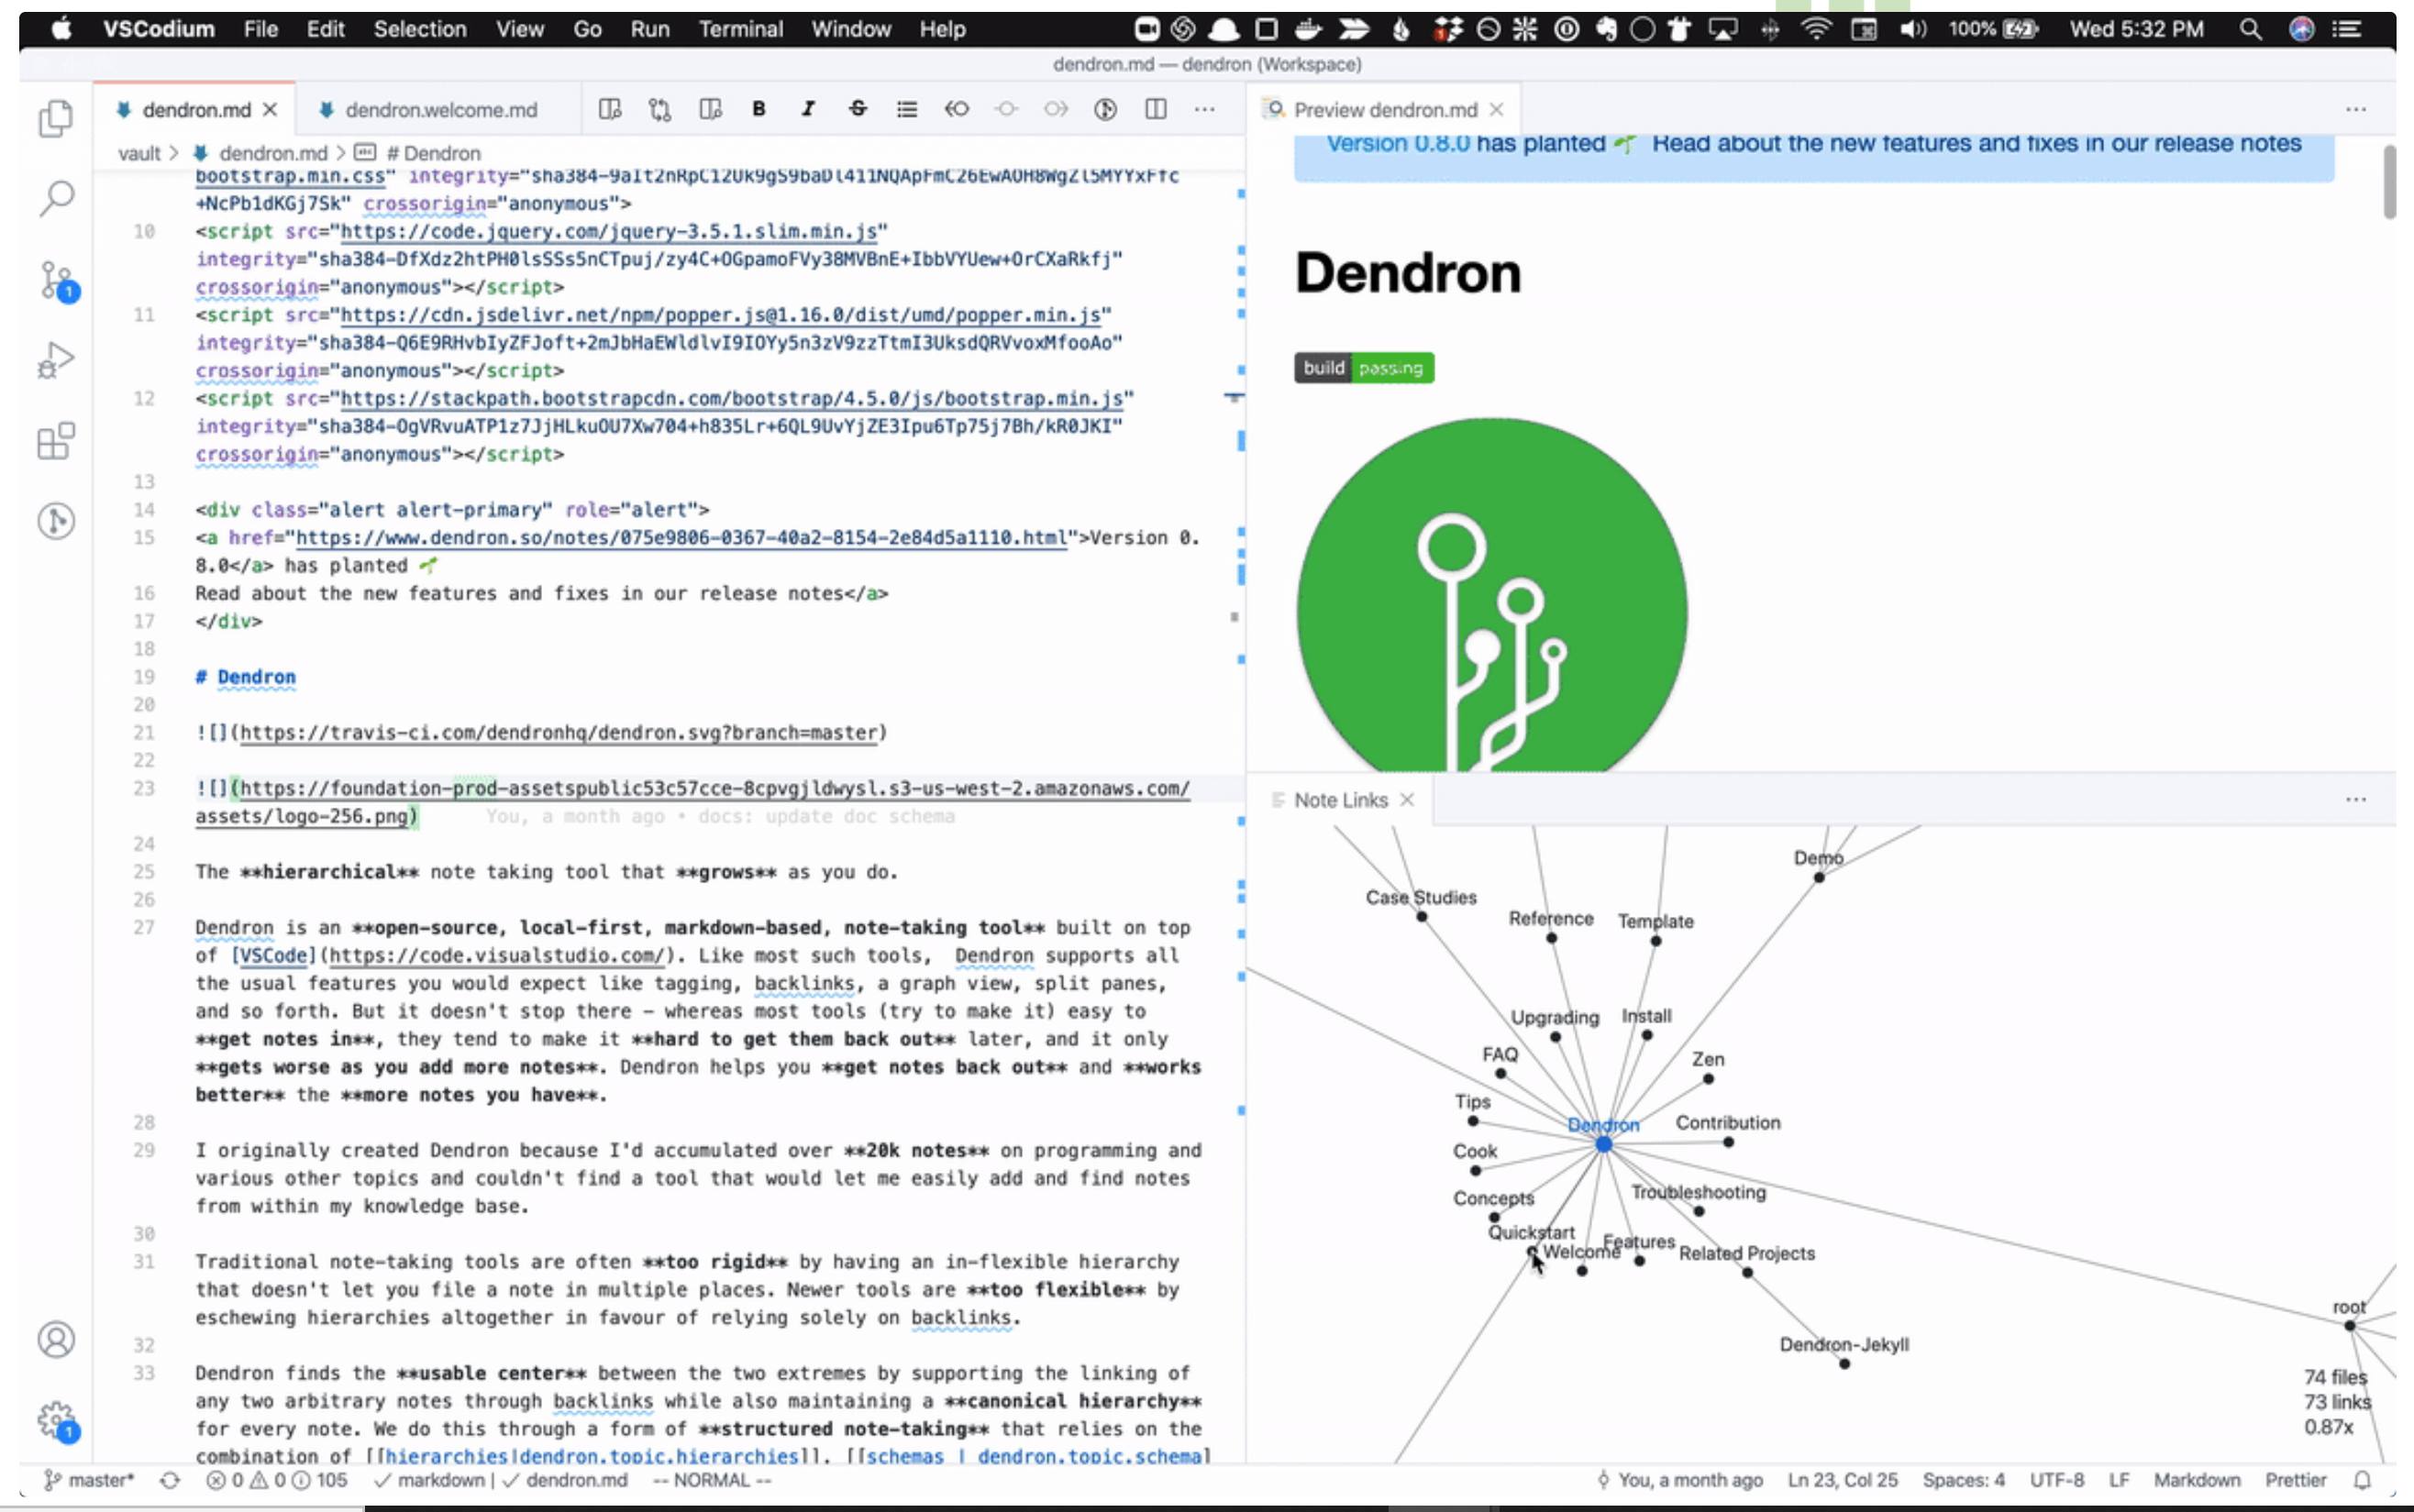The height and width of the screenshot is (1512, 2414).
Task: Click the open changes compare icon
Action: point(660,109)
